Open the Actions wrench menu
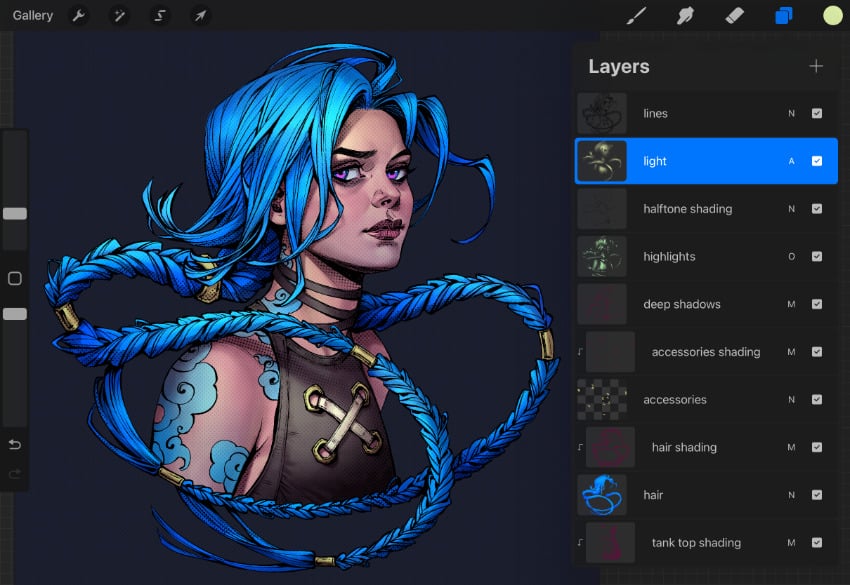This screenshot has width=850, height=585. 79,16
